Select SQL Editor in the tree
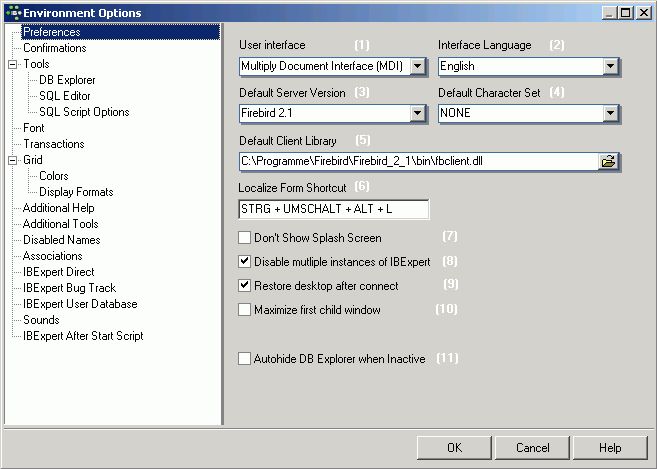The width and height of the screenshot is (657, 469). click(65, 96)
